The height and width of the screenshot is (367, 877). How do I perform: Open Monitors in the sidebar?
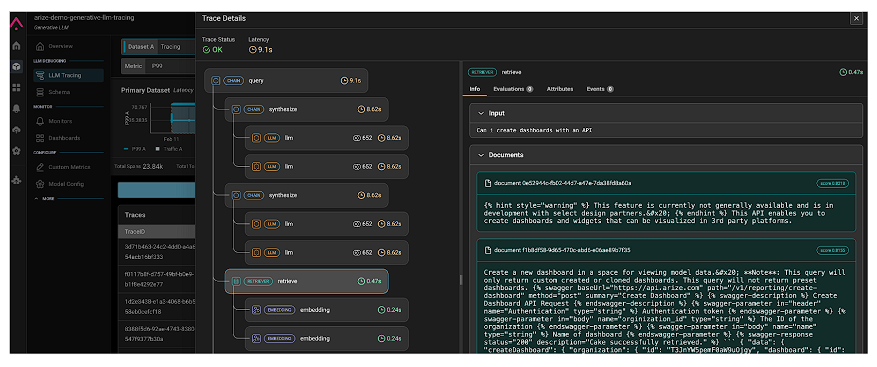60,121
